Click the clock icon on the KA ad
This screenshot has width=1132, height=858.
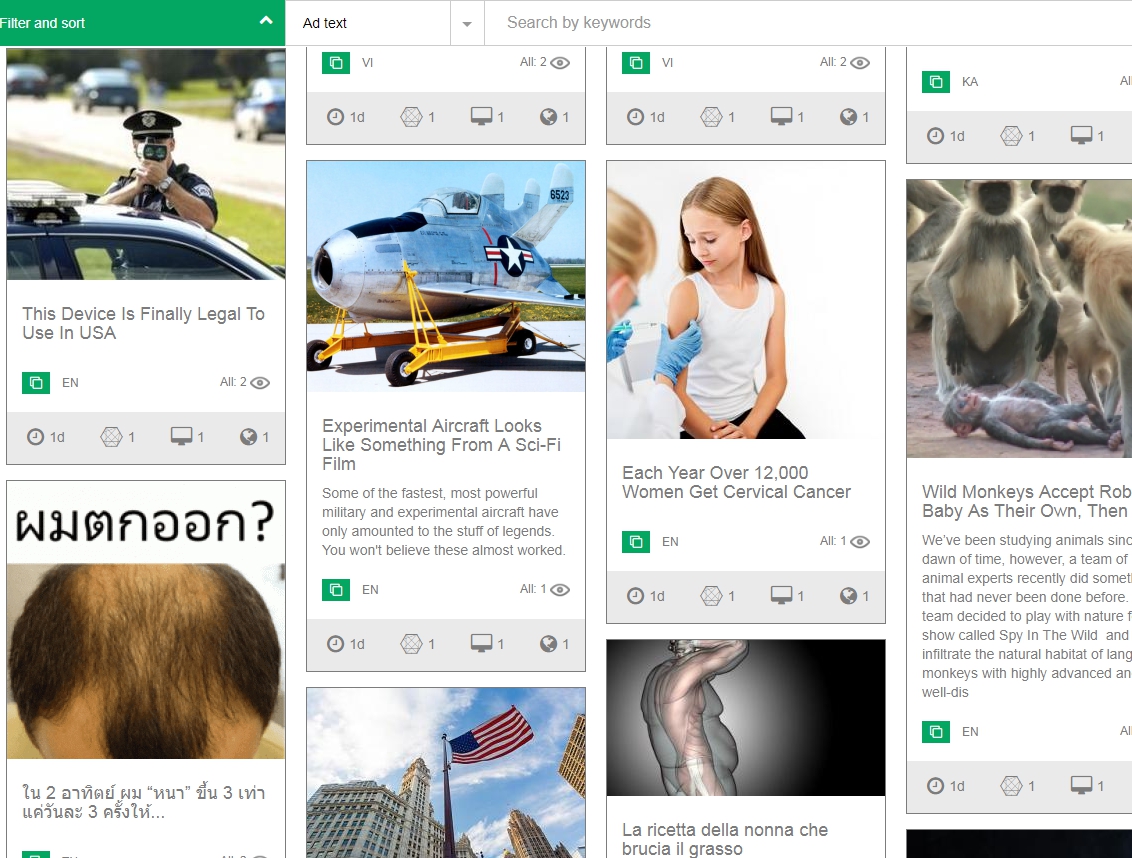click(x=935, y=136)
